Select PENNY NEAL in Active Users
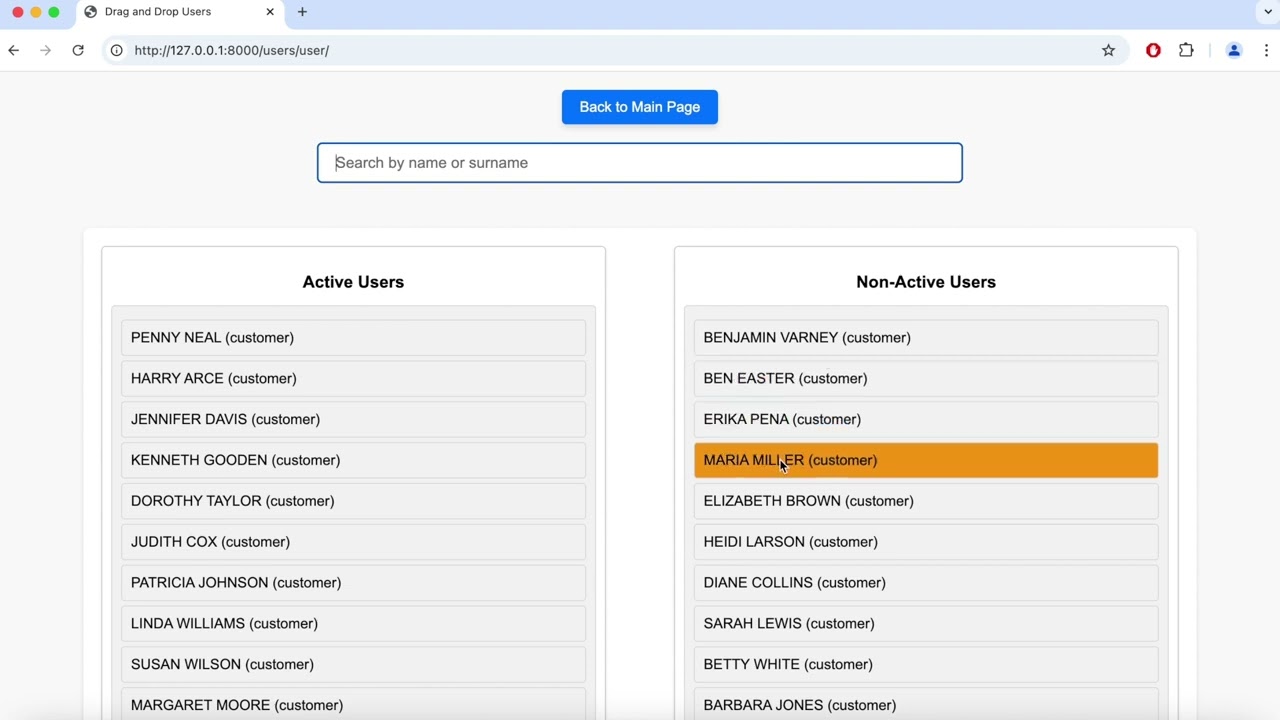 tap(353, 338)
